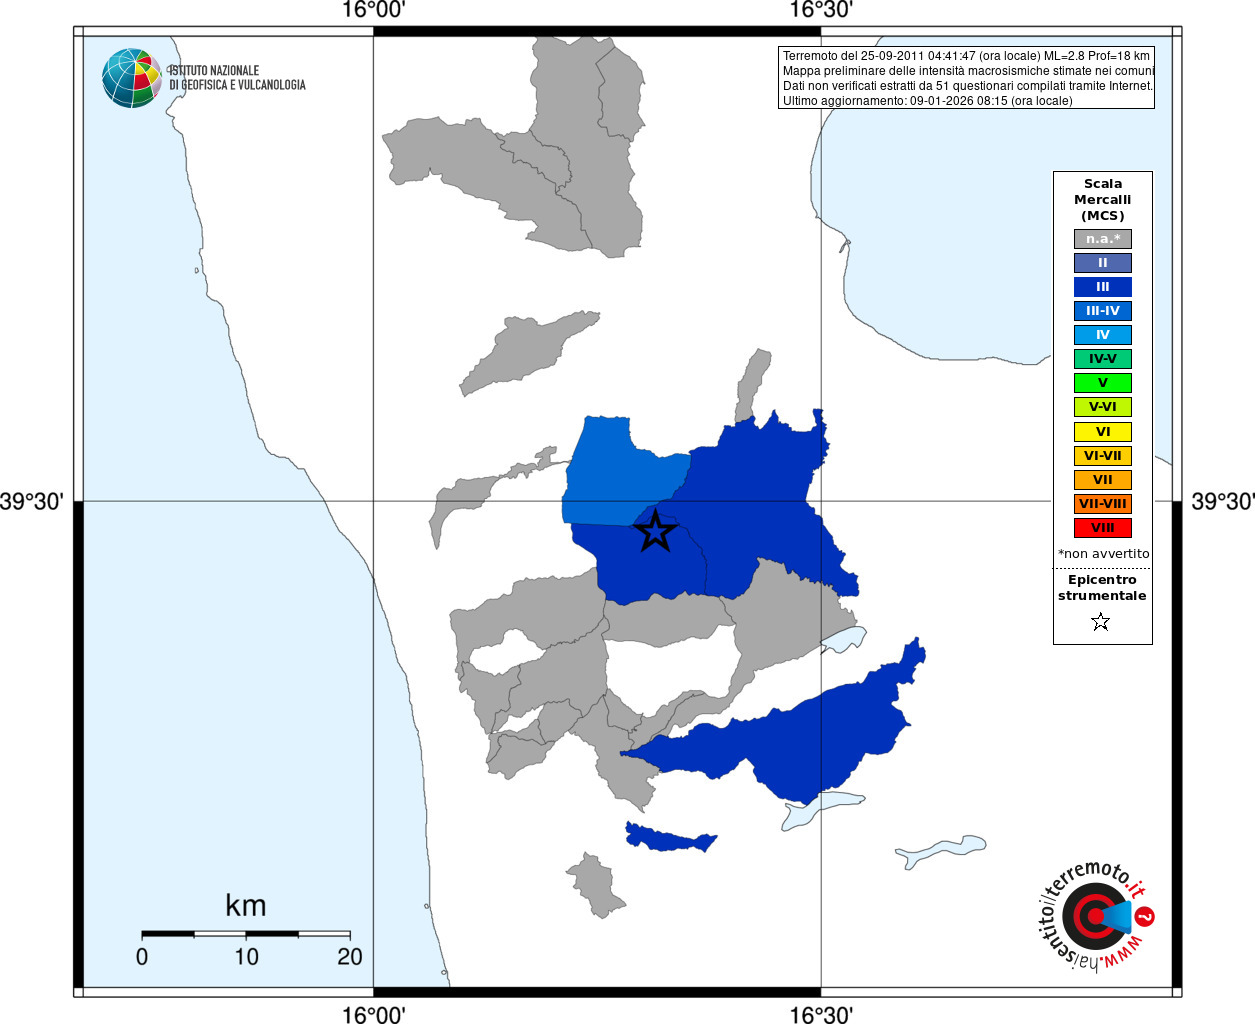Click the scale bar '20' mark
This screenshot has height=1024, width=1255.
click(x=350, y=957)
